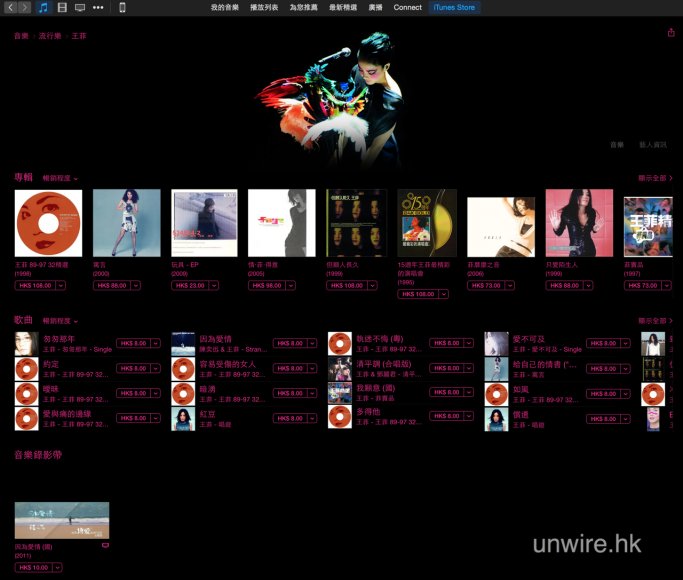Open the song title 多得他
The image size is (683, 580).
[368, 411]
